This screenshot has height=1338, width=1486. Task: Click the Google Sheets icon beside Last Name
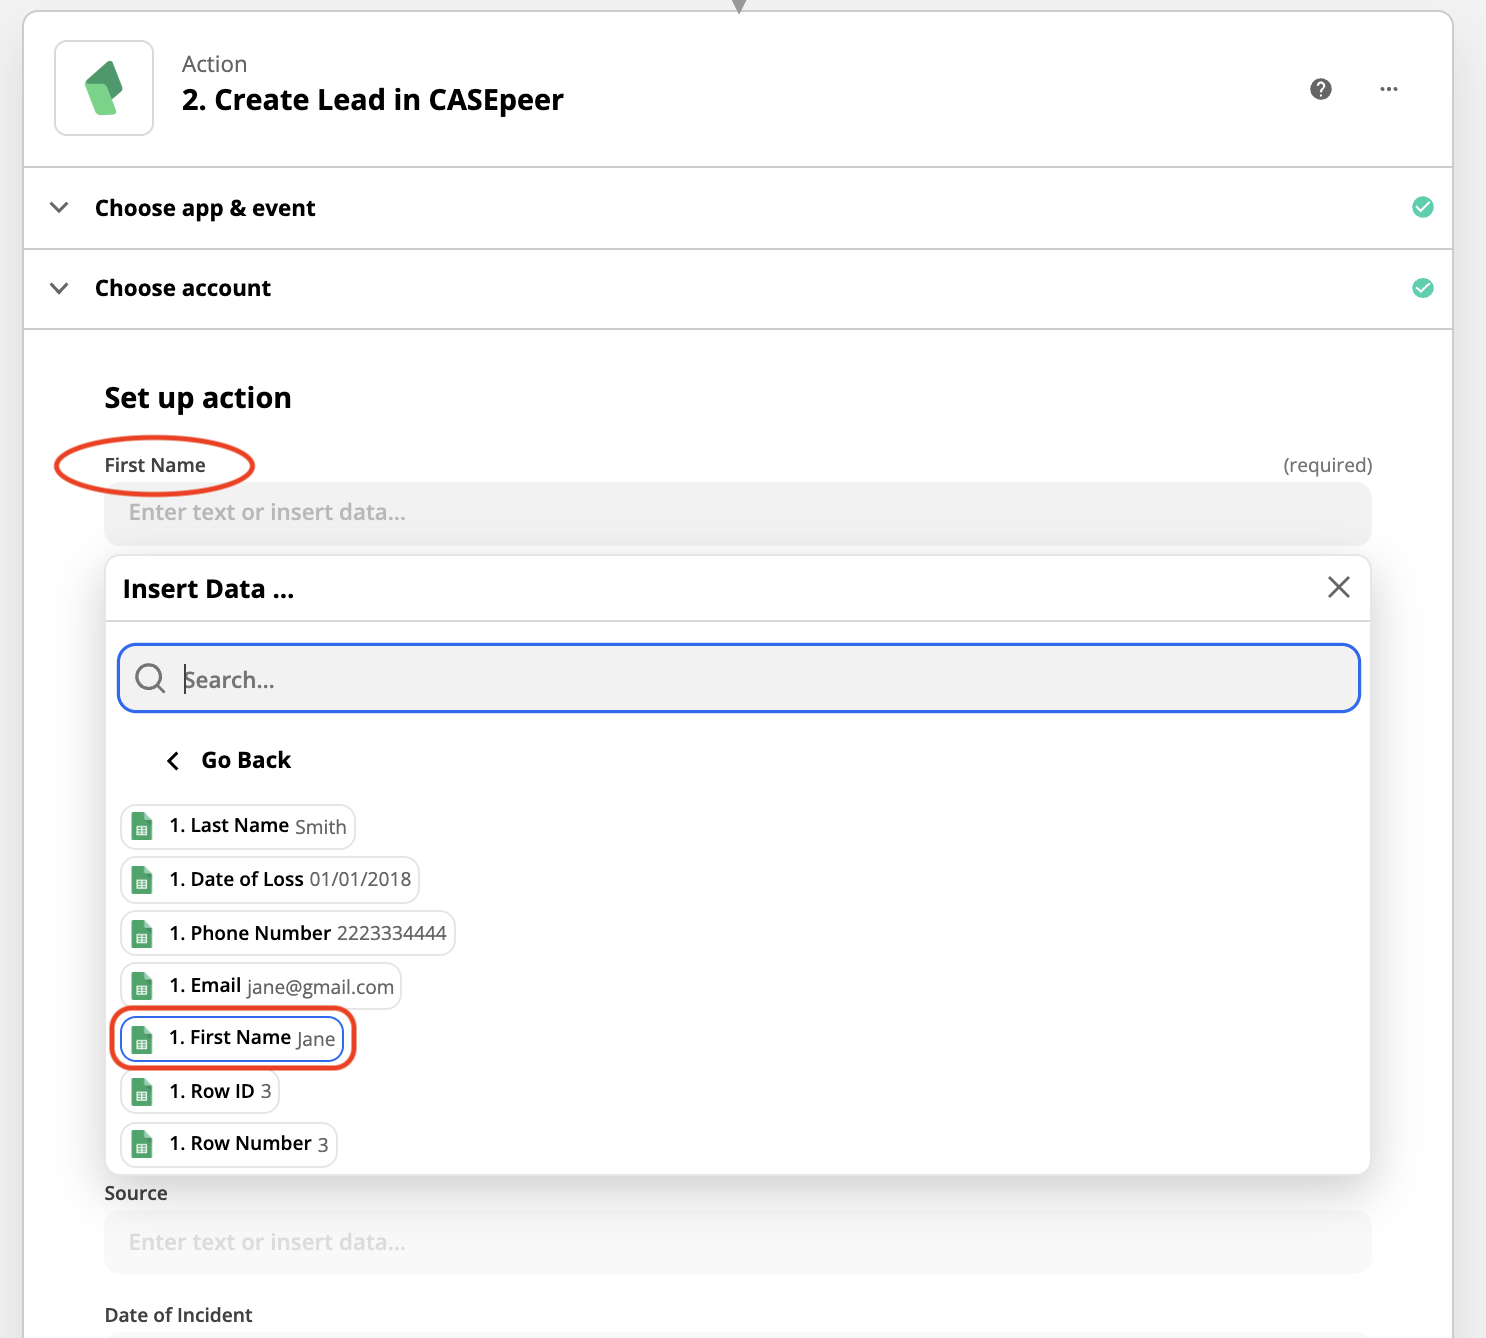pyautogui.click(x=142, y=828)
